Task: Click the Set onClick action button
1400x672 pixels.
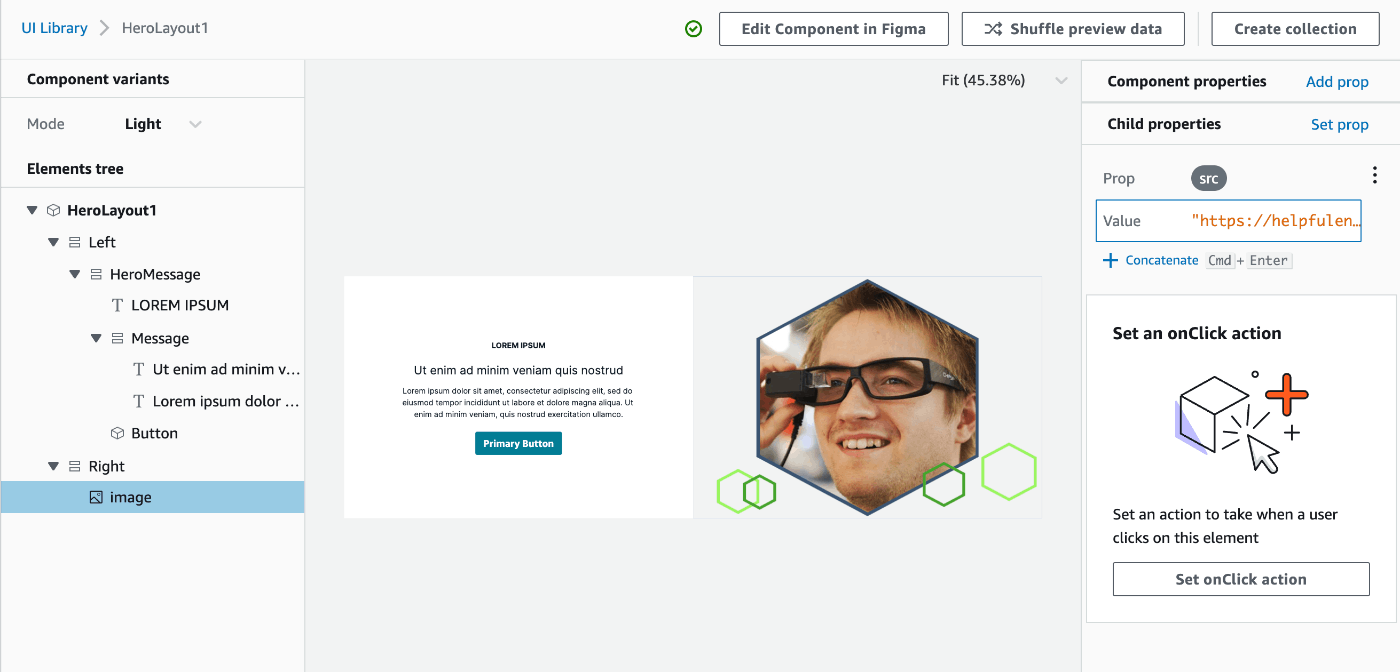Action: click(x=1241, y=579)
